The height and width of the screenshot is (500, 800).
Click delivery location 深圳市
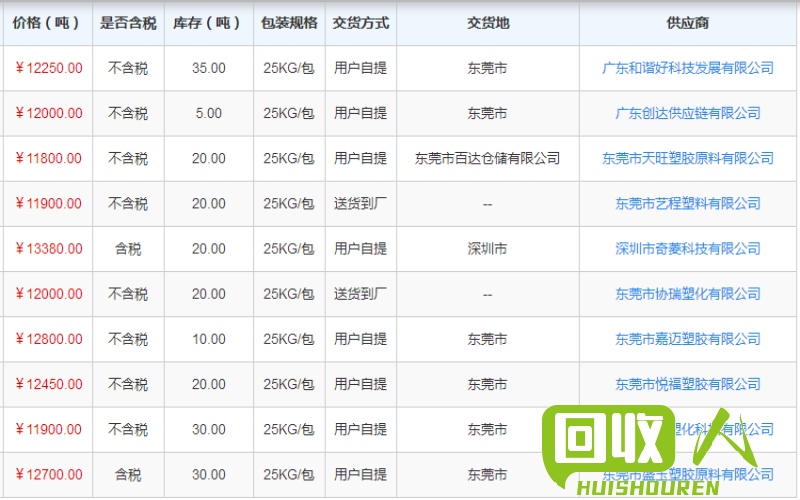(487, 248)
